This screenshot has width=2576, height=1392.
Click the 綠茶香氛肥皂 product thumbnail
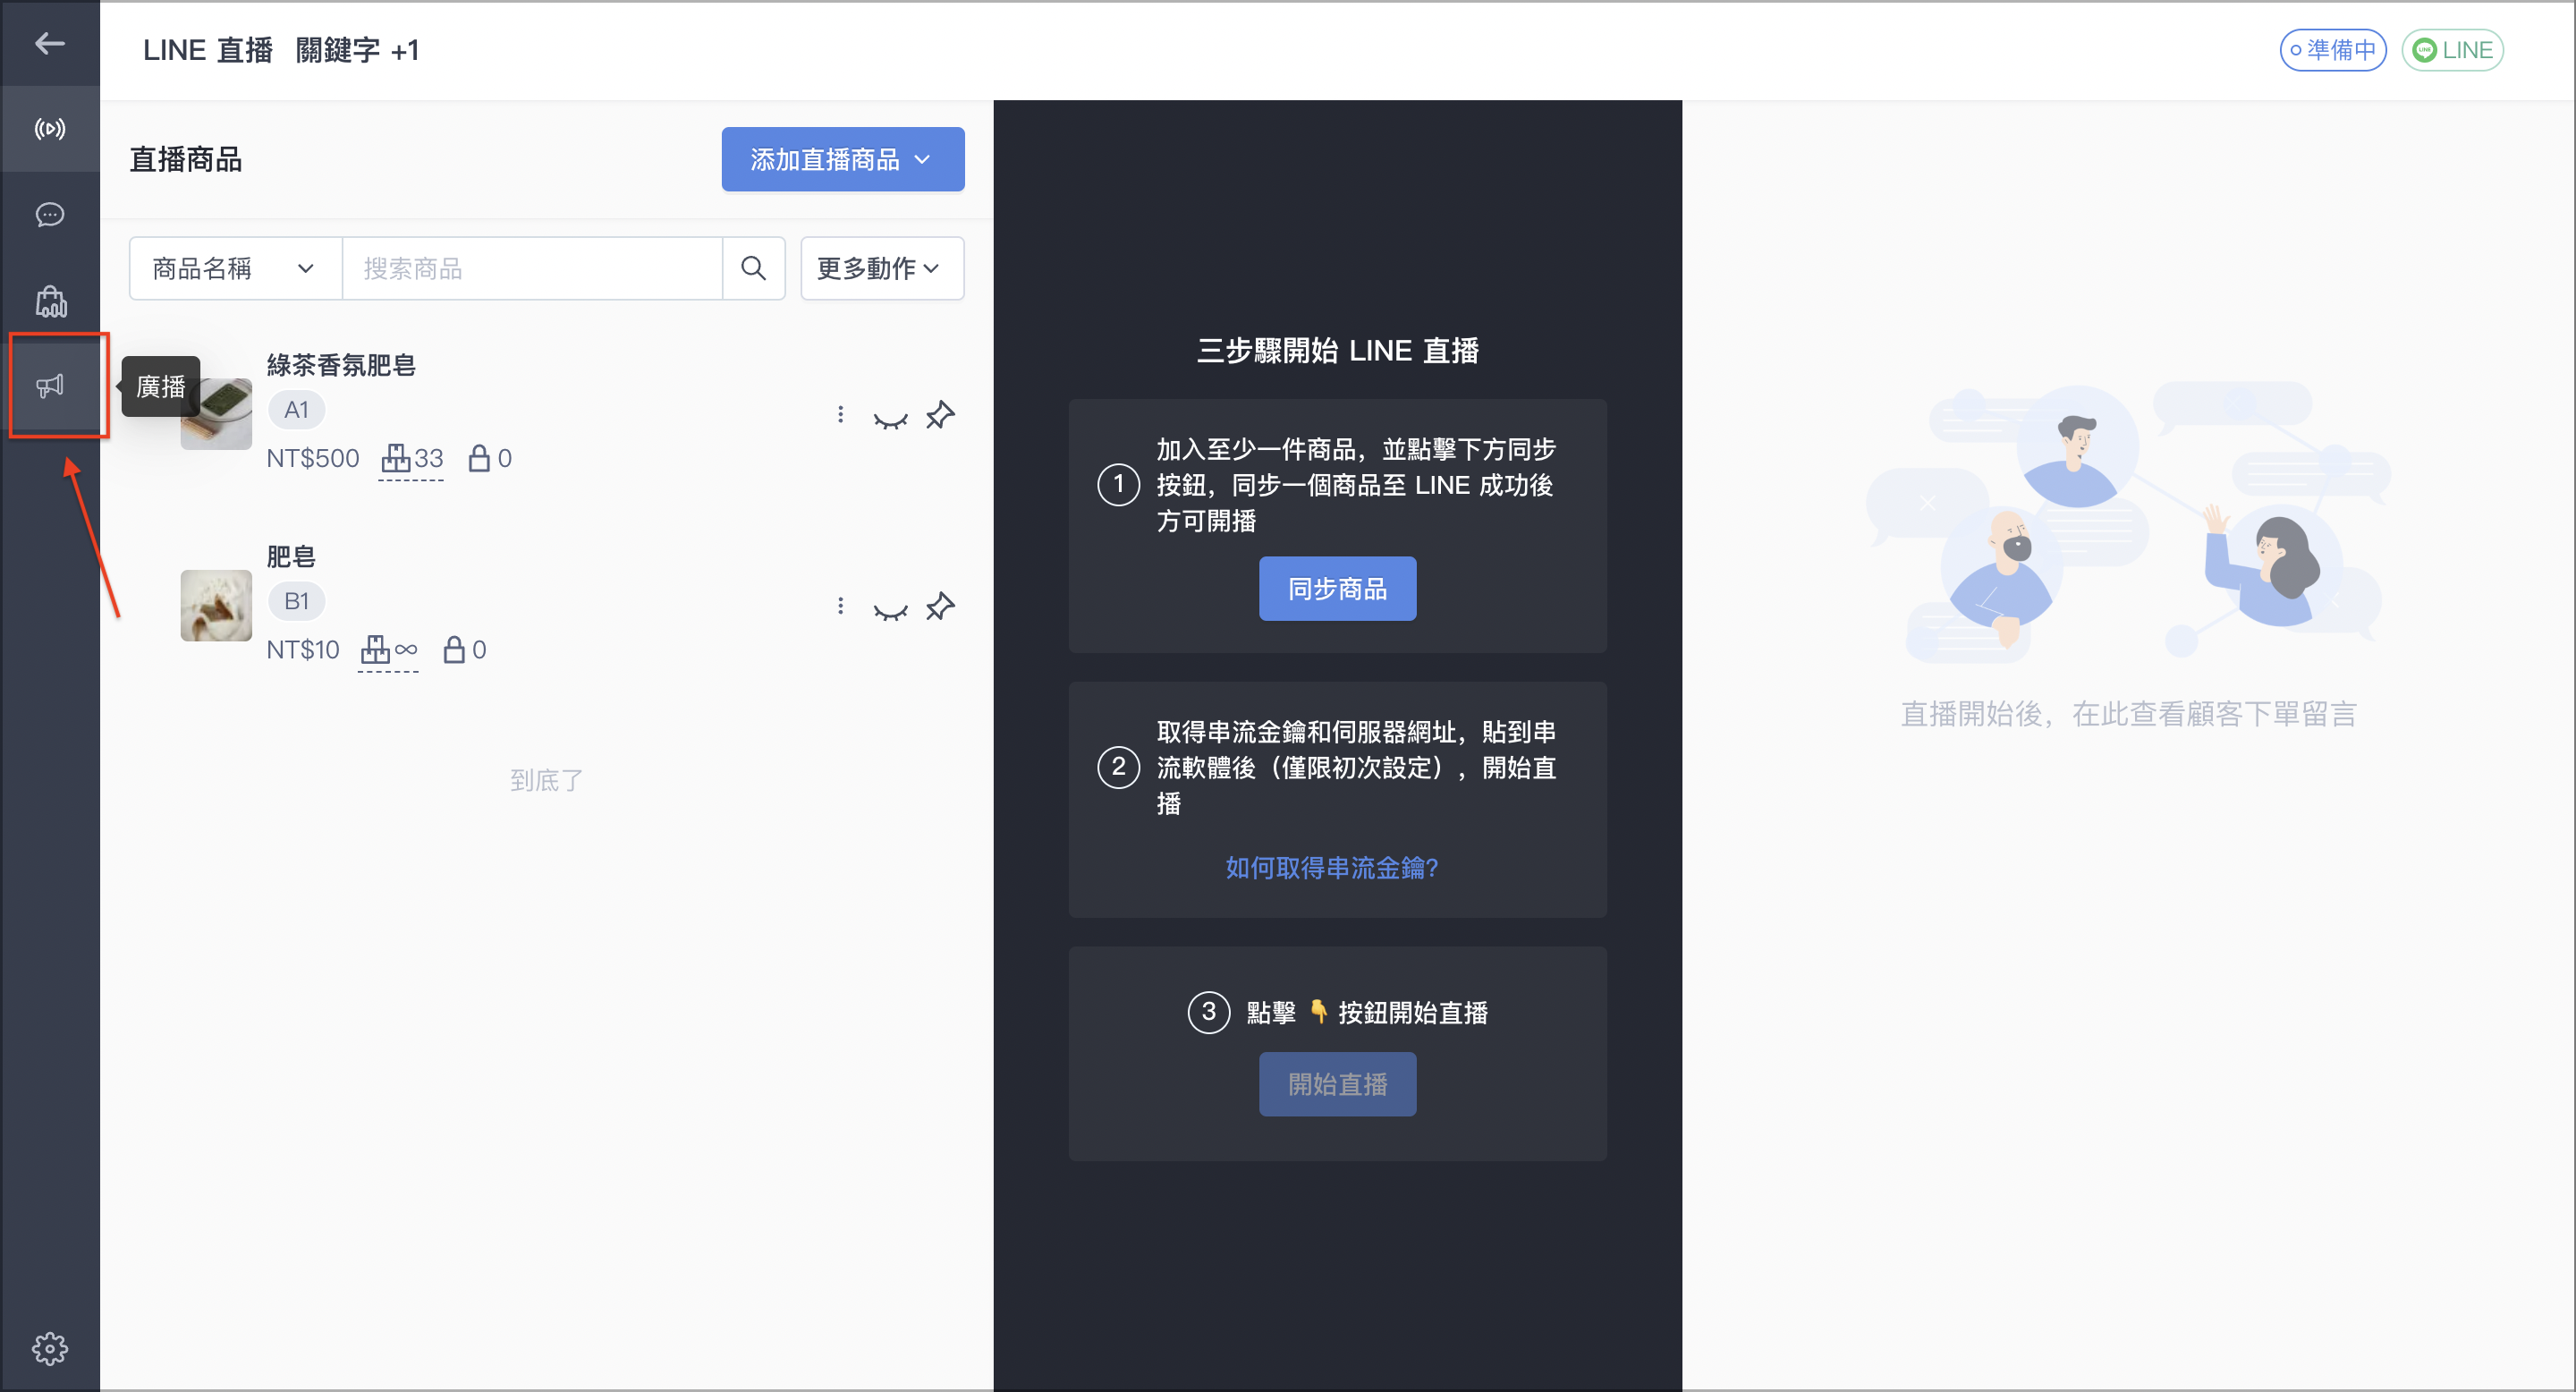216,414
